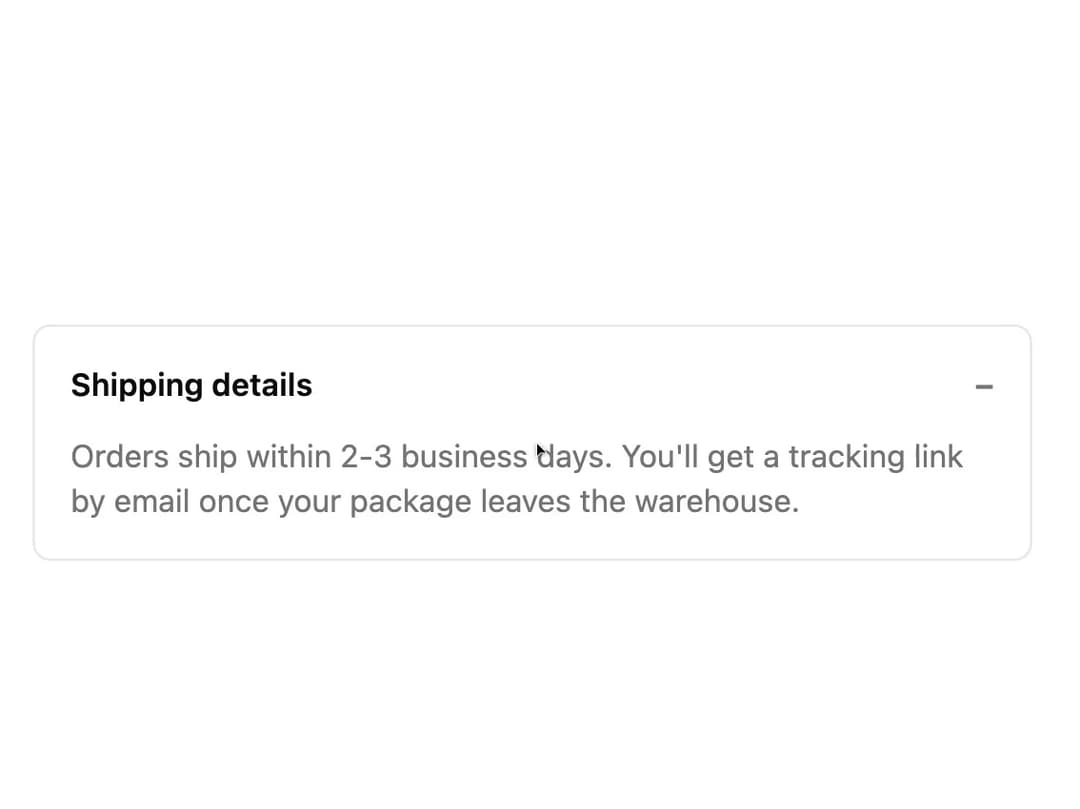Click the word 'your' in second line
This screenshot has width=1080, height=809.
click(x=309, y=503)
